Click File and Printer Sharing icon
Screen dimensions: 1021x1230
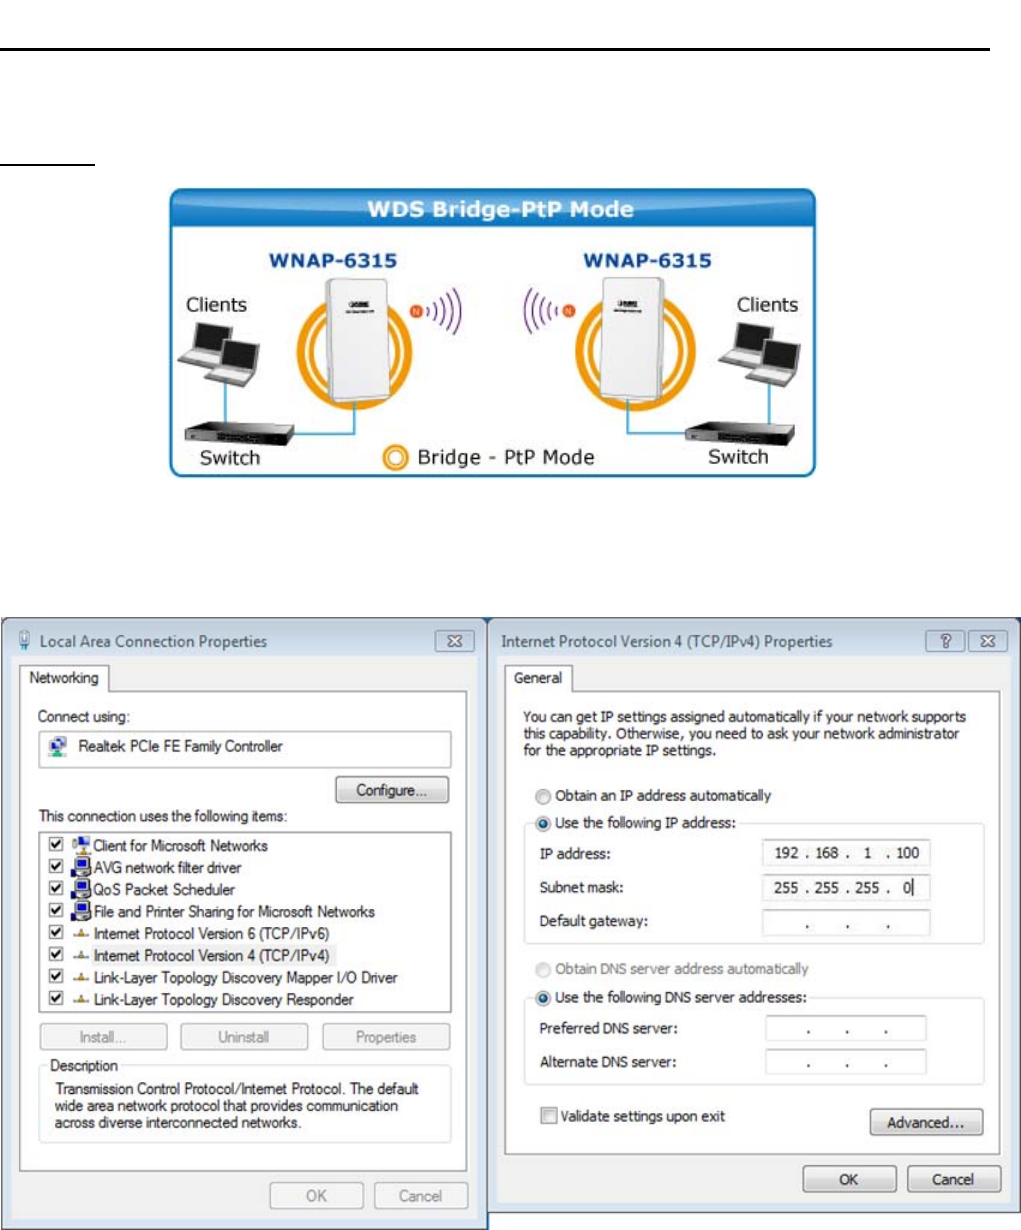[81, 911]
